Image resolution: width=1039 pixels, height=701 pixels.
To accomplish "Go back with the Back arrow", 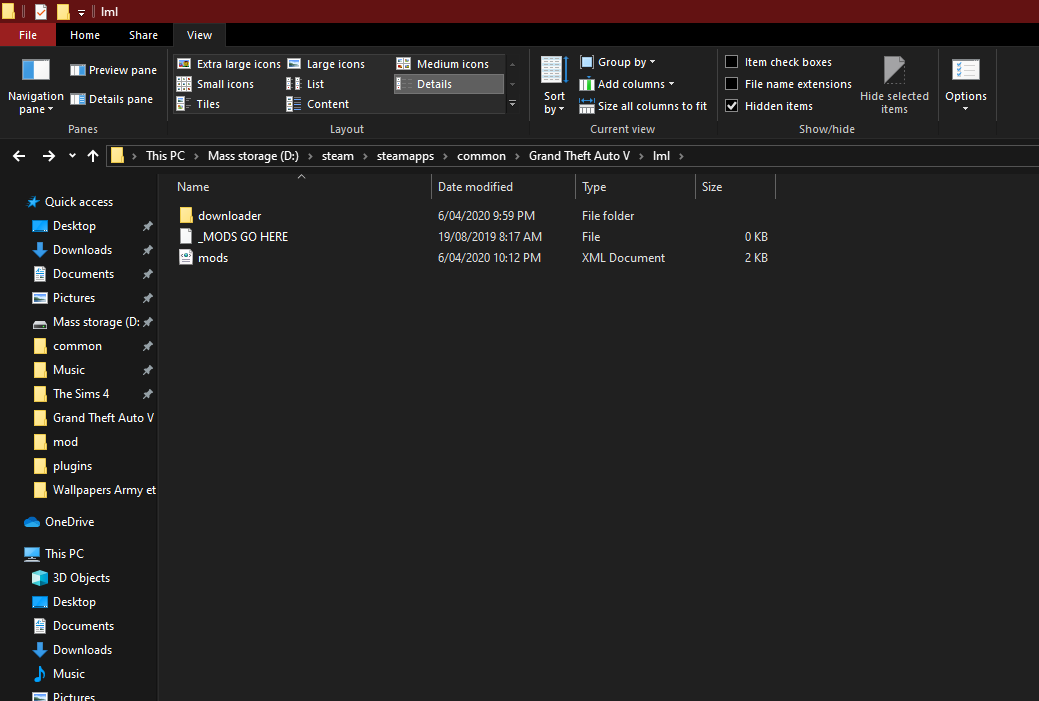I will point(19,156).
